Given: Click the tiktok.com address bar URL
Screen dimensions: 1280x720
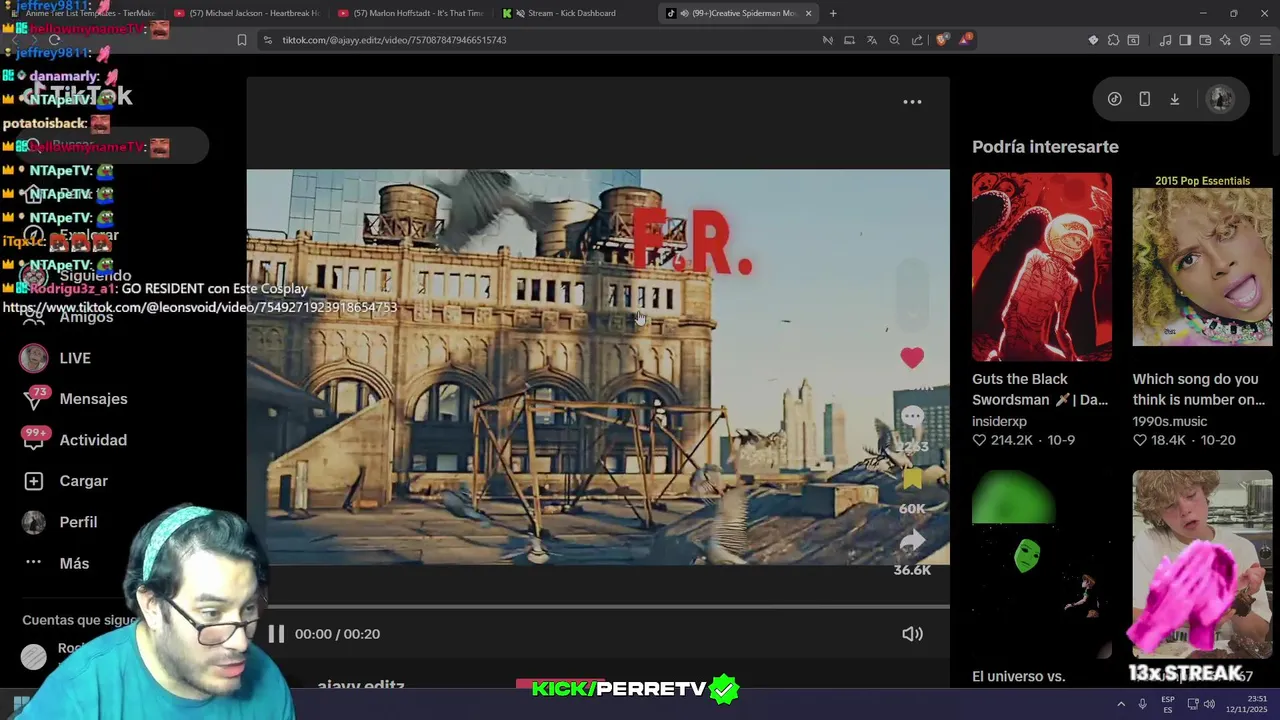Looking at the screenshot, I should [394, 40].
